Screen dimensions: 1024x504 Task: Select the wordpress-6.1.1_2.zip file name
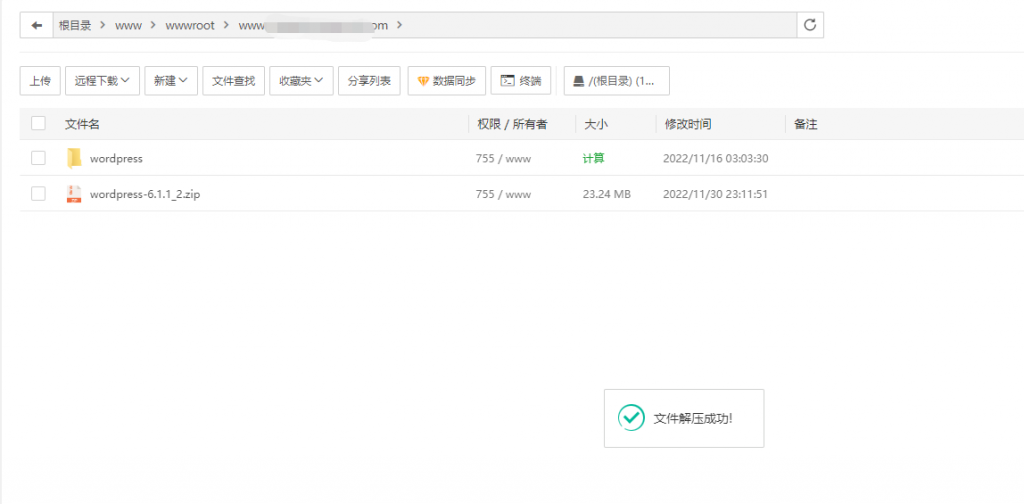coord(145,194)
